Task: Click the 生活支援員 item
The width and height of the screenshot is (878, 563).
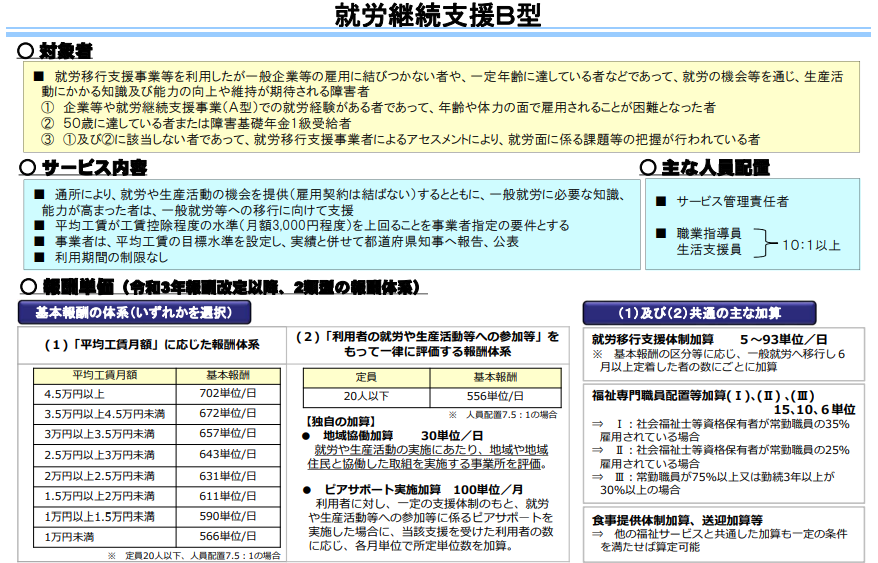Action: [708, 249]
